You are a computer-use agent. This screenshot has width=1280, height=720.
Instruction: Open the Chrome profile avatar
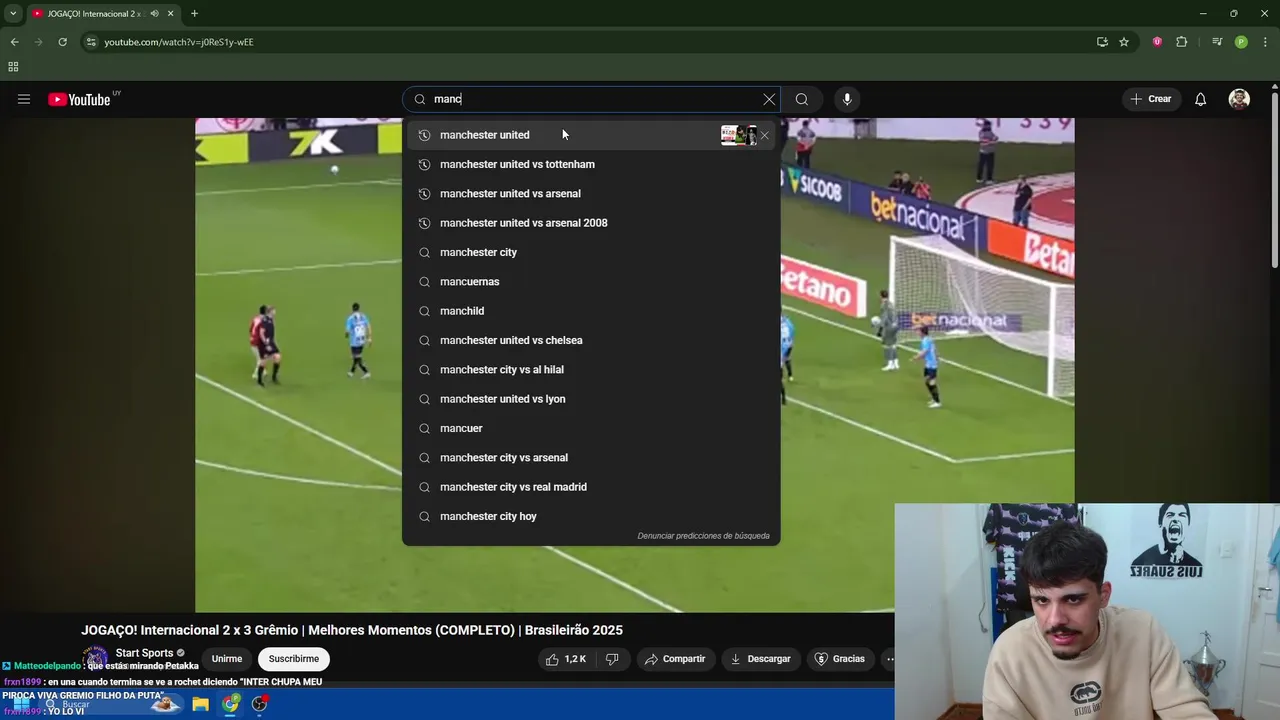coord(1241,42)
